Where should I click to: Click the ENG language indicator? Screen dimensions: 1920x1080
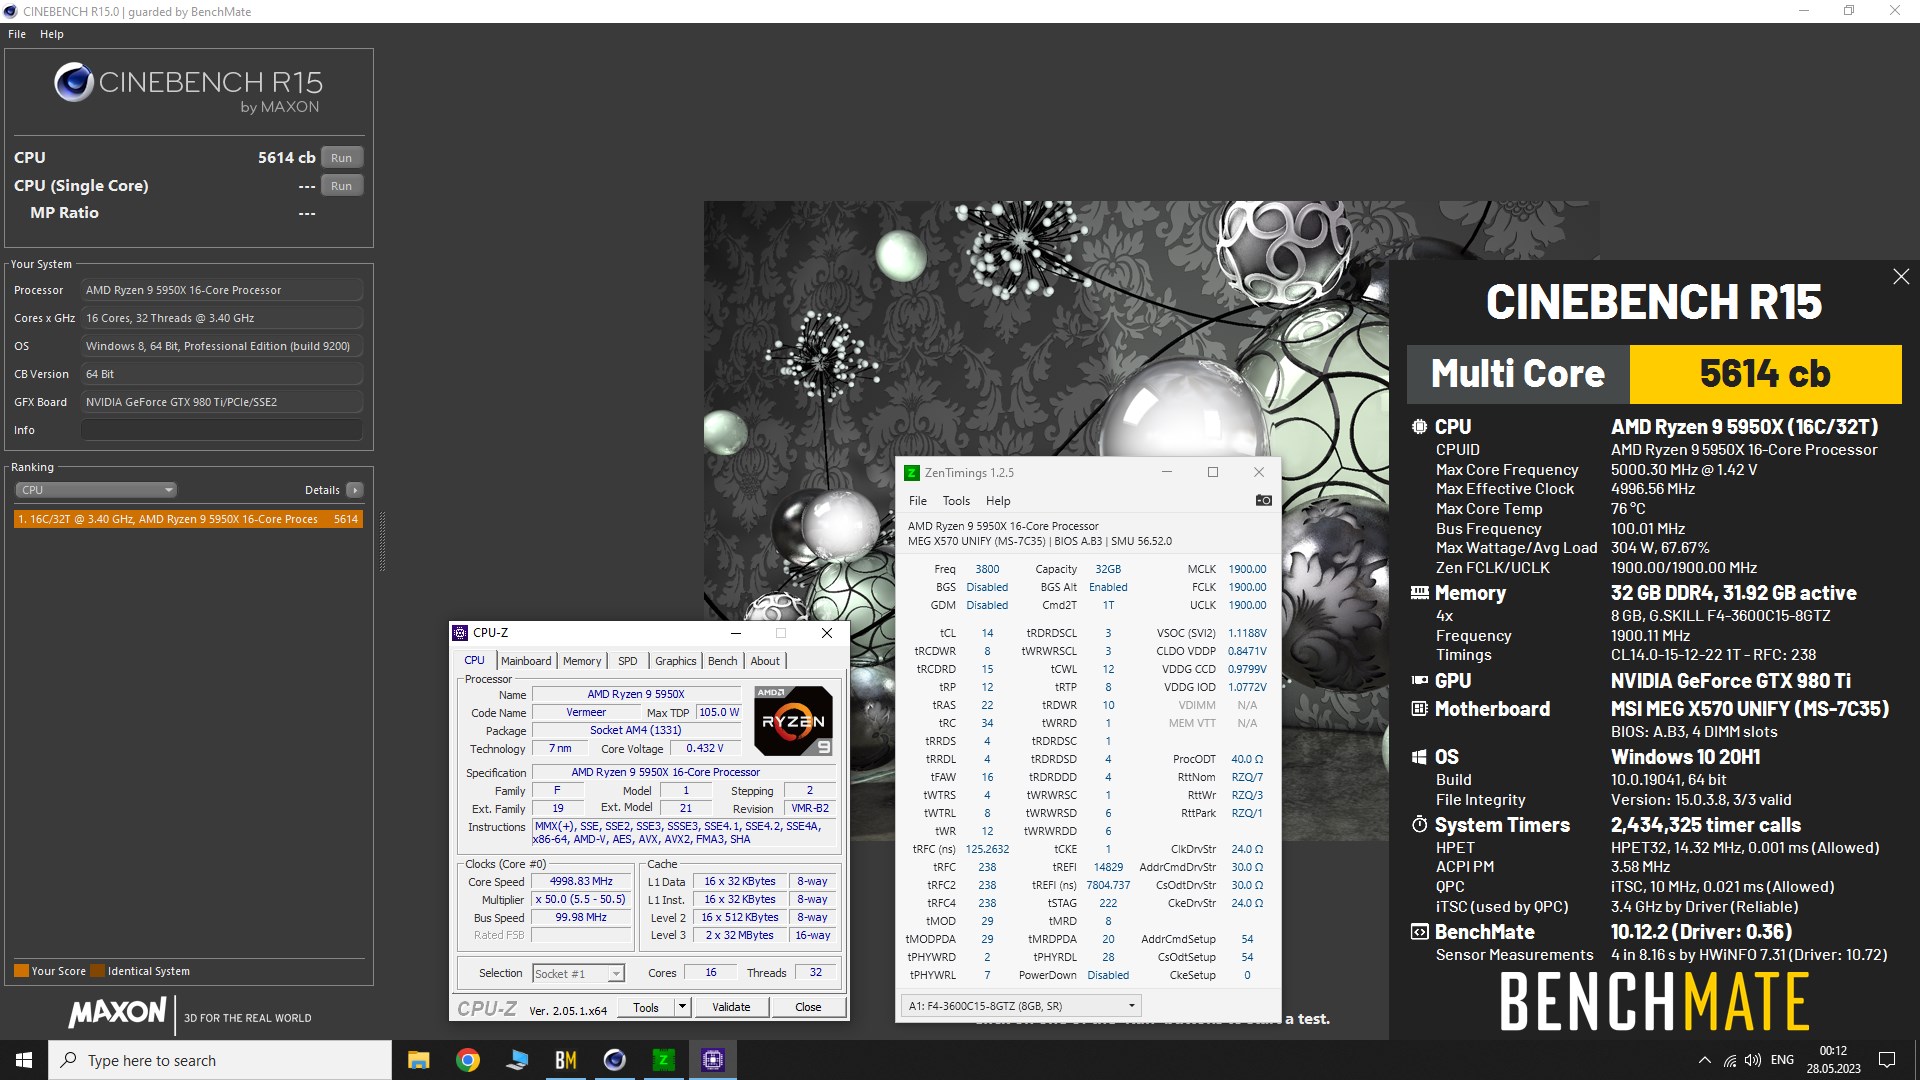[1782, 1060]
